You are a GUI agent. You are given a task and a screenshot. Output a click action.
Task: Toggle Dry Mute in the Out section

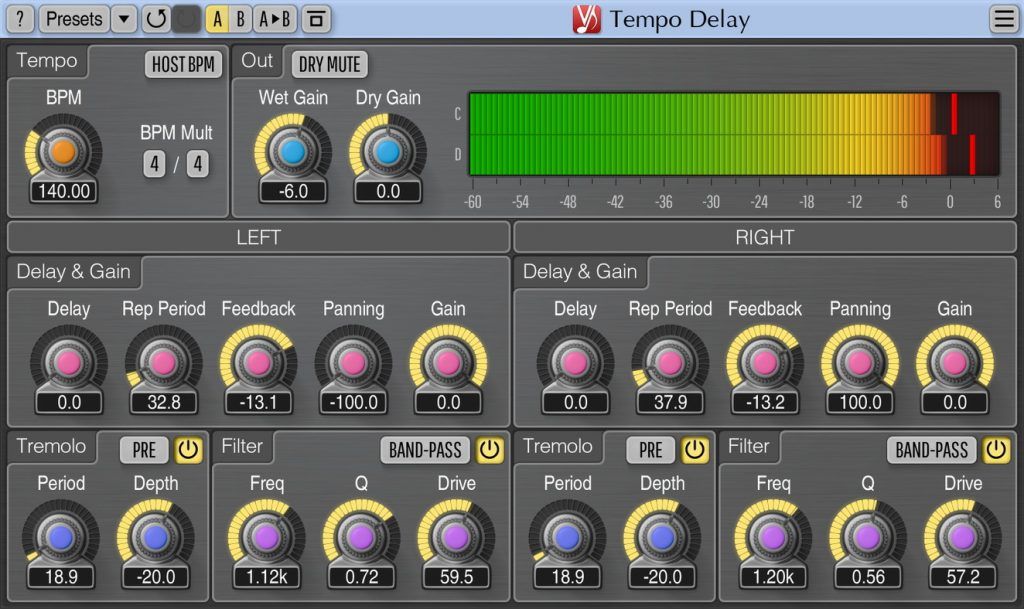tap(328, 64)
